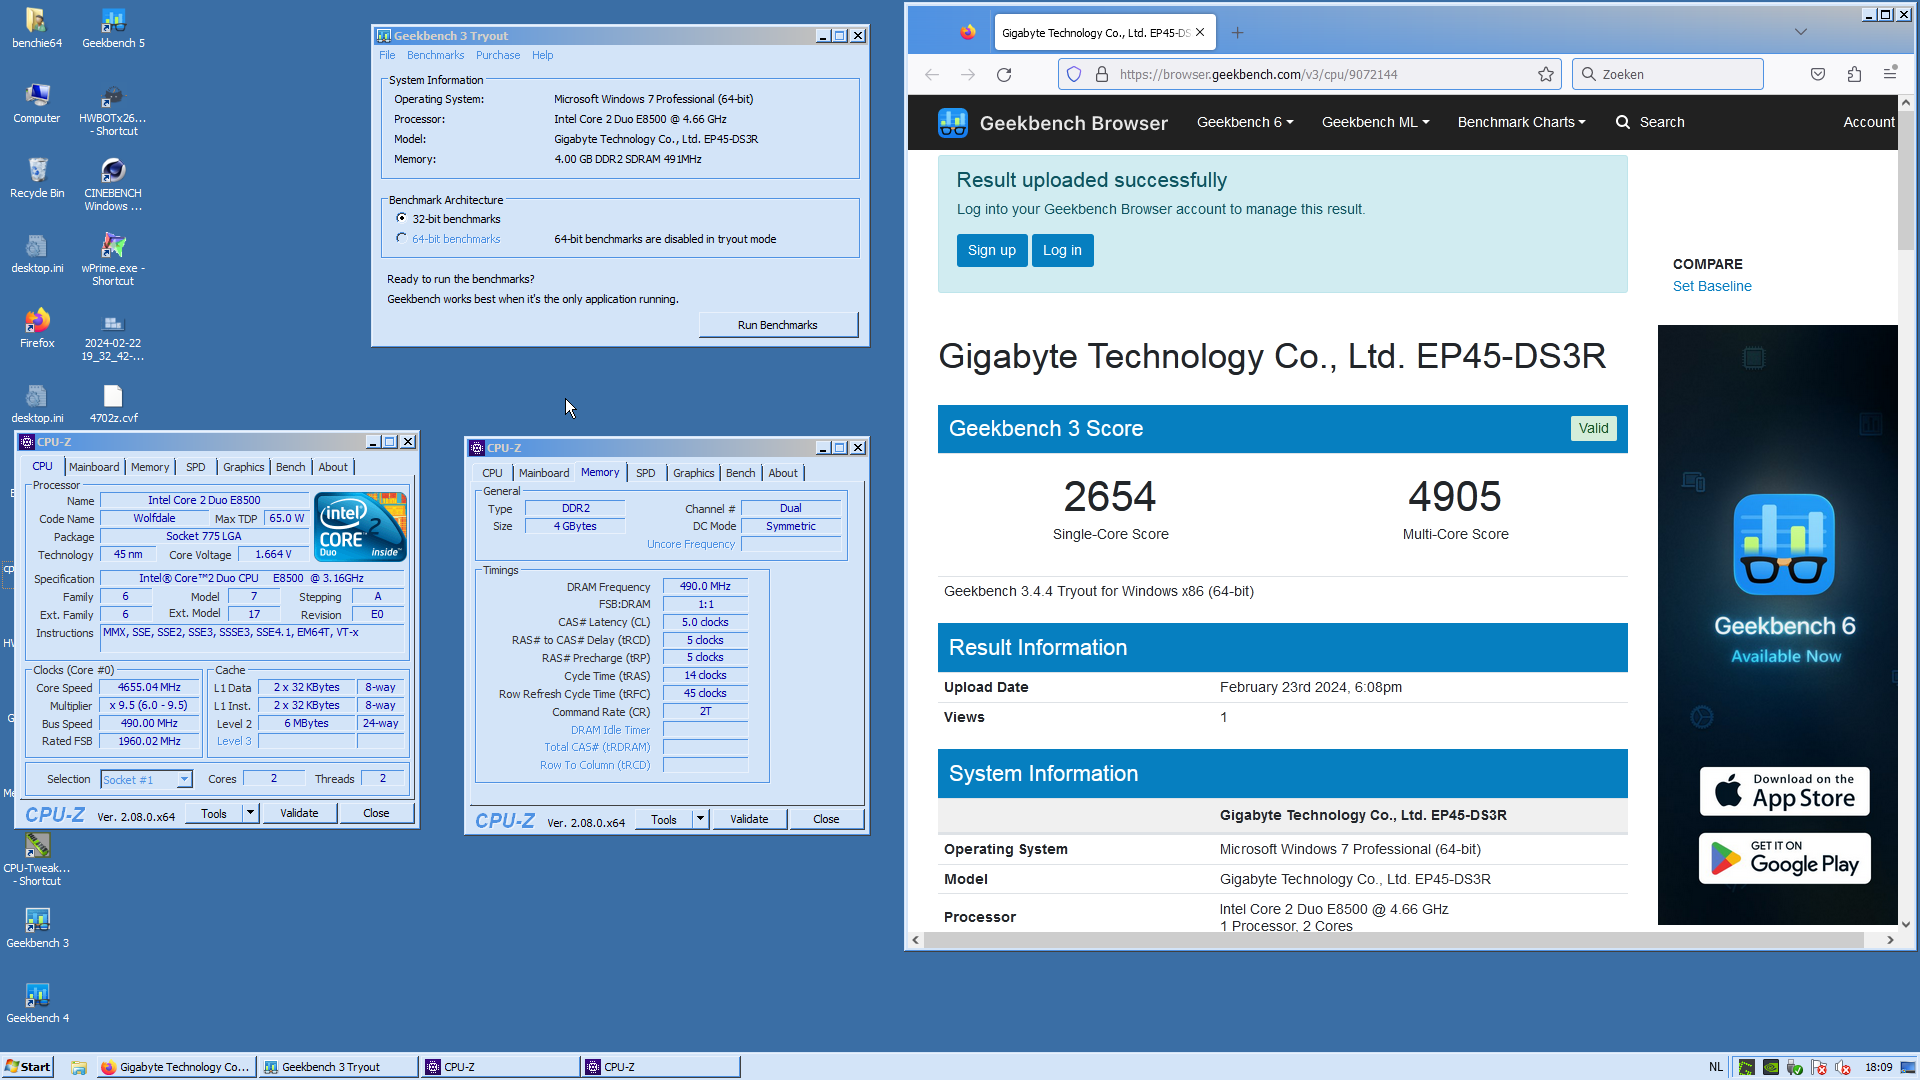Viewport: 1920px width, 1080px height.
Task: Open Firefox extensions icon
Action: tap(1854, 74)
